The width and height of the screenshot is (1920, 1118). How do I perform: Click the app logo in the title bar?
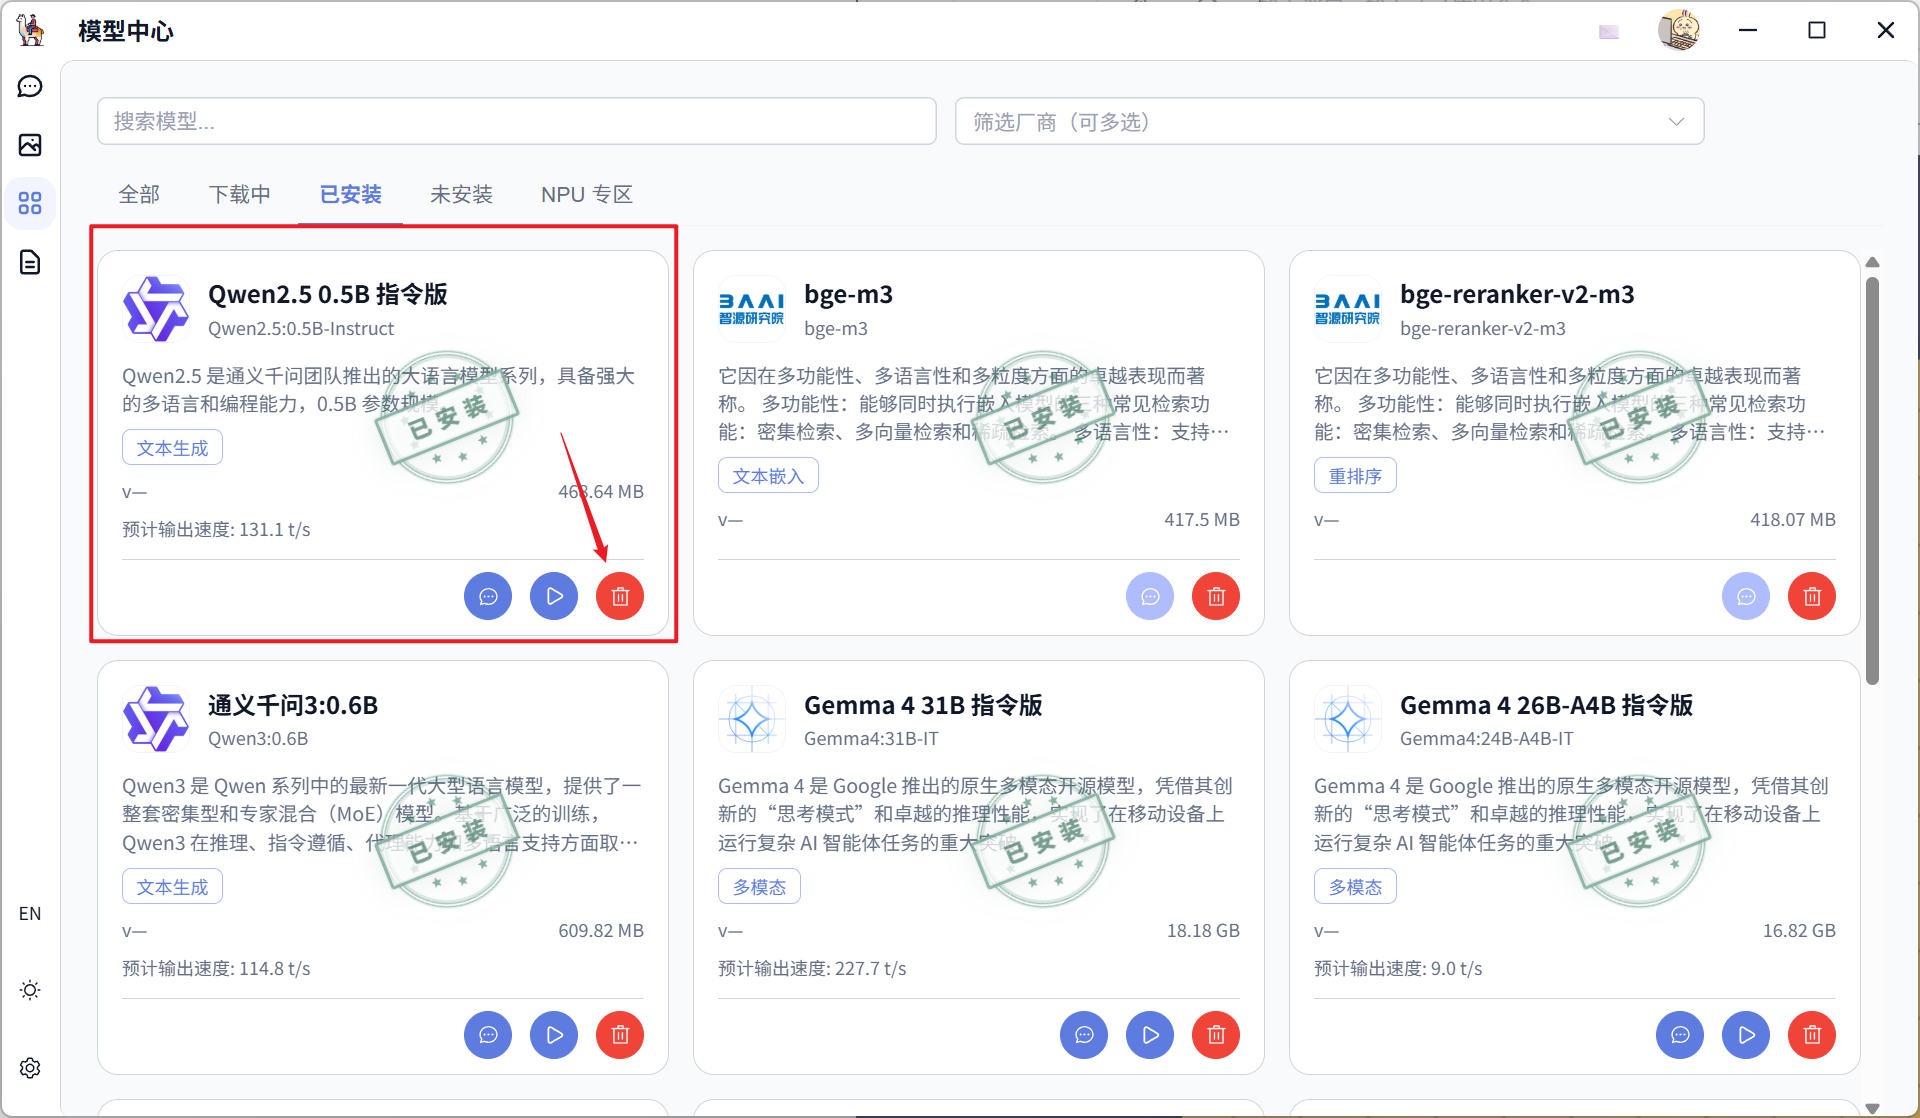(31, 30)
